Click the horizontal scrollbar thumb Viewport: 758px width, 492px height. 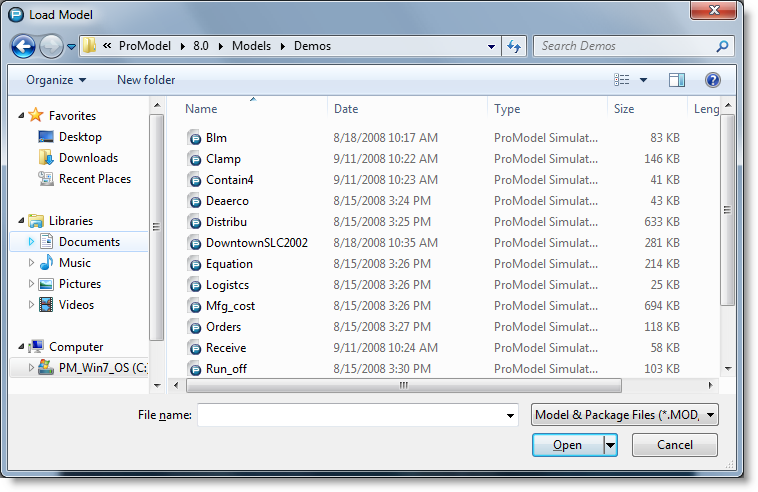click(x=404, y=385)
